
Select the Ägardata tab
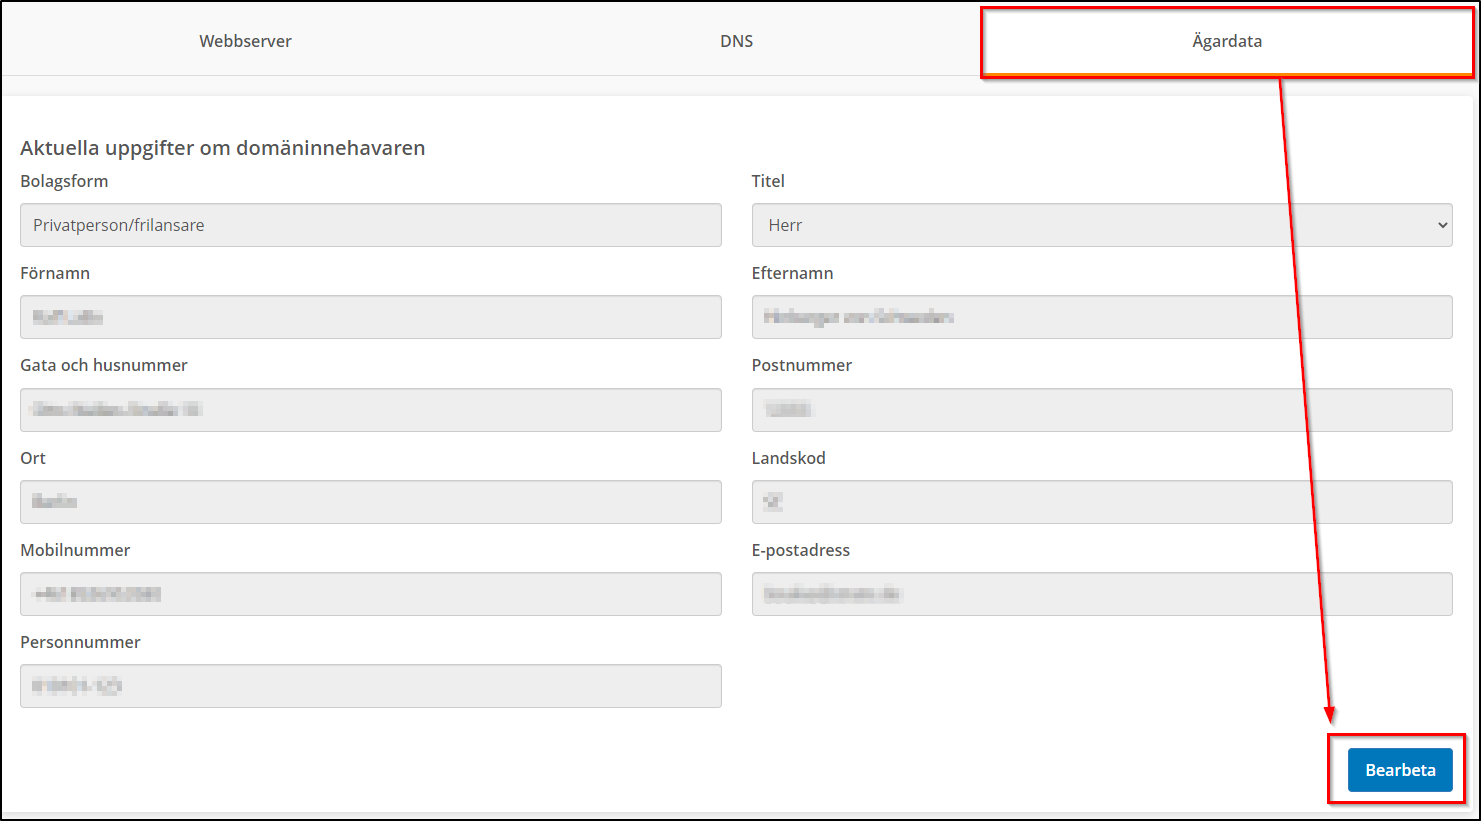coord(1226,41)
